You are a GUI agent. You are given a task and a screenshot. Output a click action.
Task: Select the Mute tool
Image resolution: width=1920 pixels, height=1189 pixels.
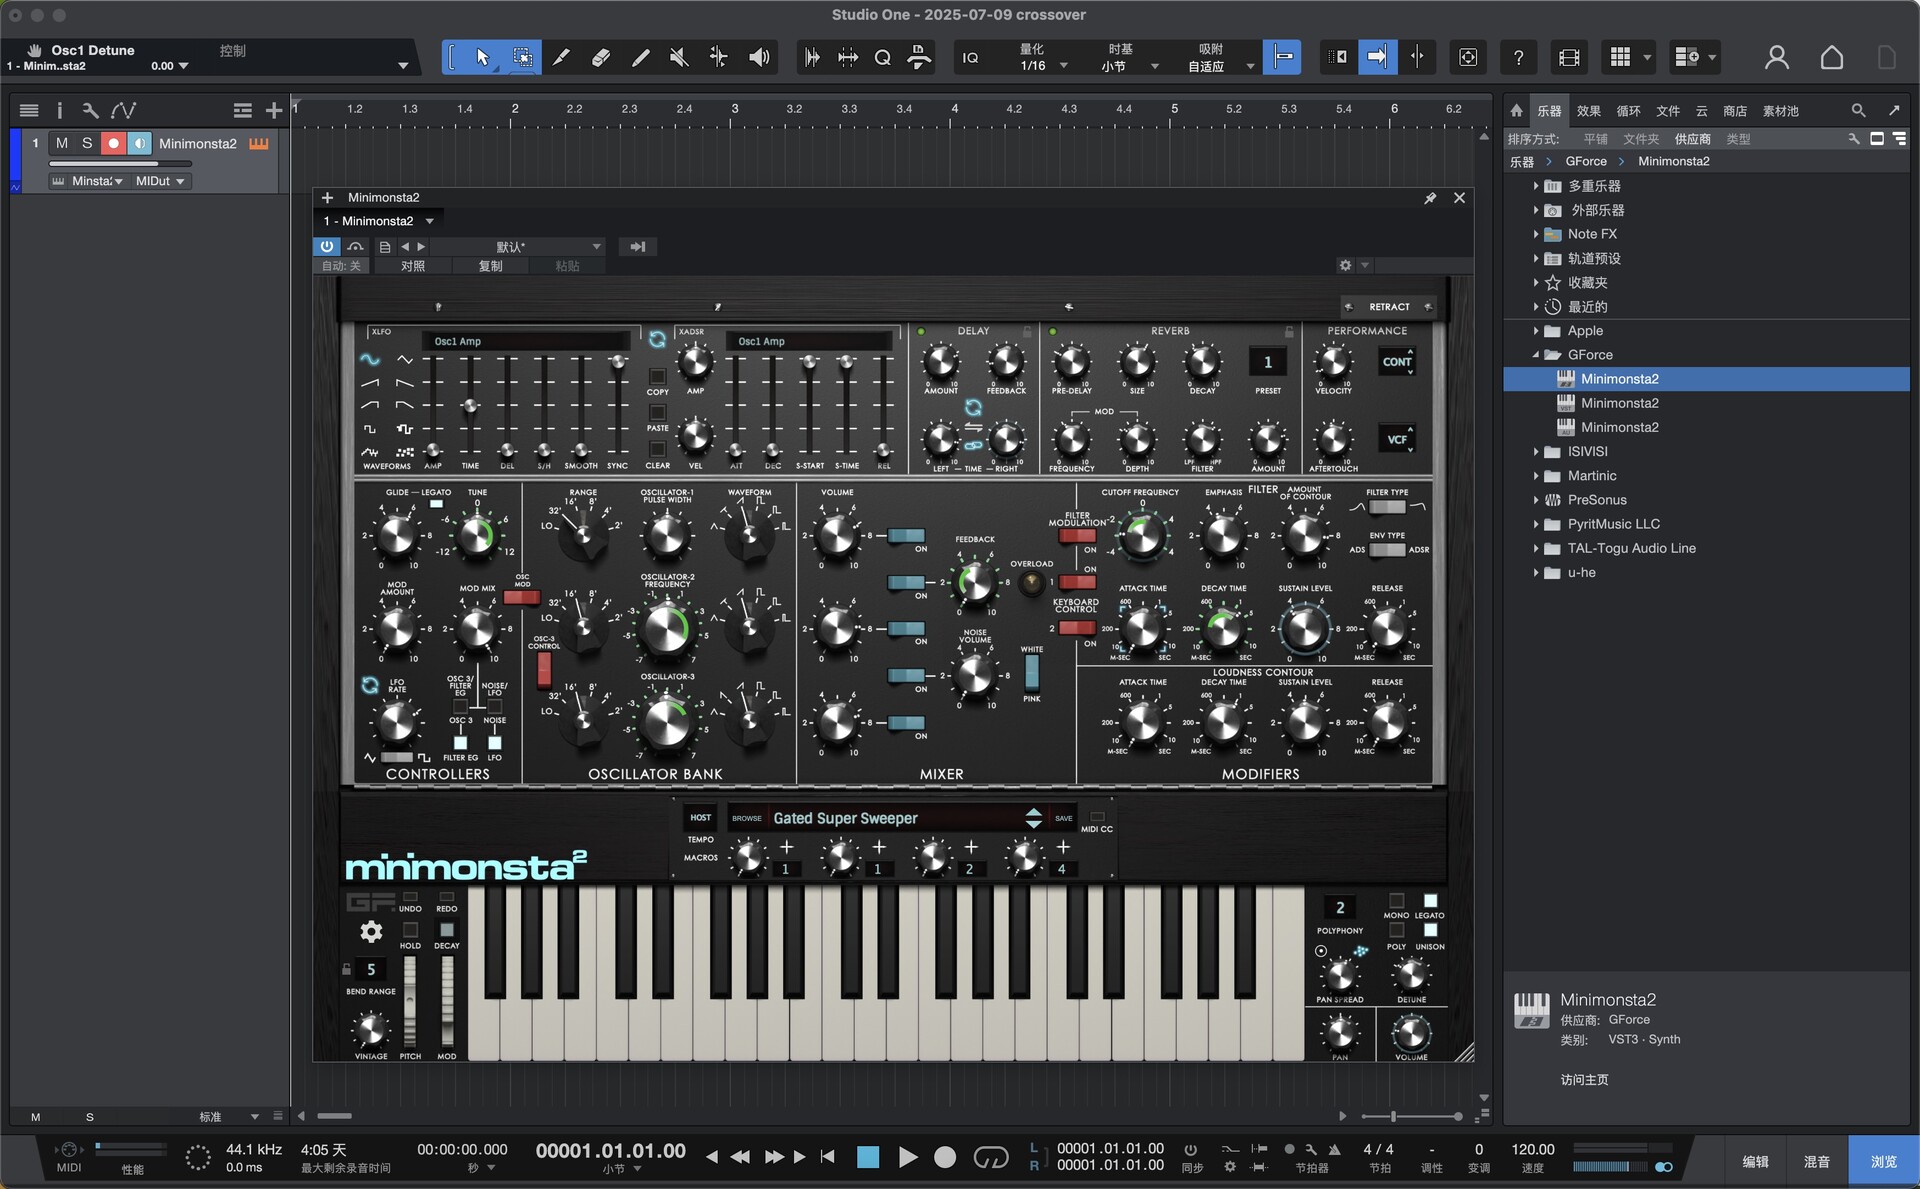(x=679, y=57)
